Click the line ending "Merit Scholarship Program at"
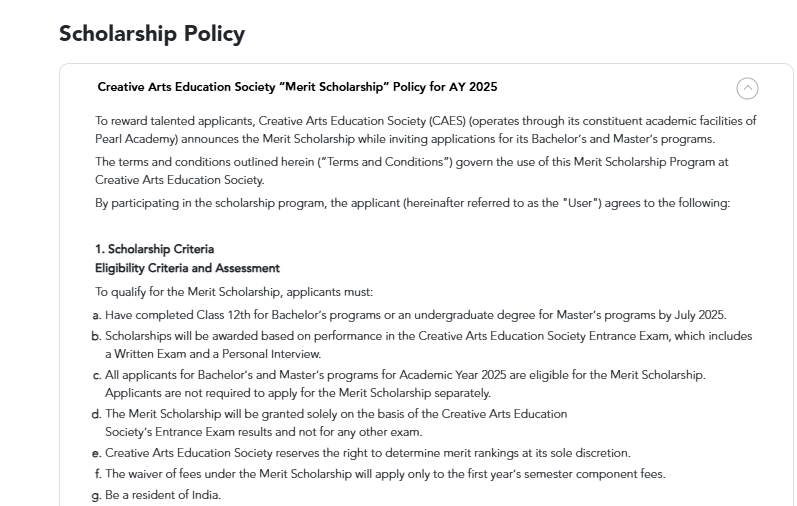This screenshot has height=506, width=797. [x=413, y=162]
